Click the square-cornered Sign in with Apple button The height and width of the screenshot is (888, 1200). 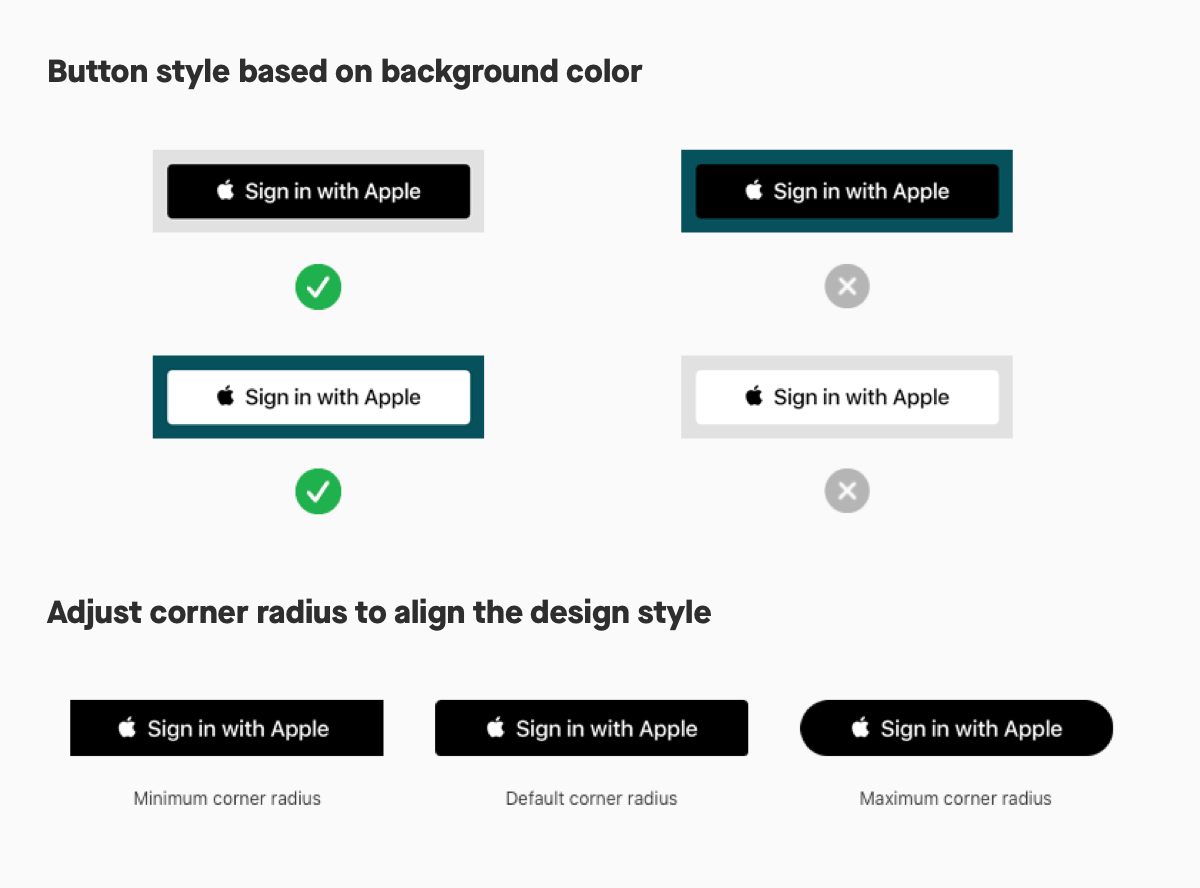(227, 728)
